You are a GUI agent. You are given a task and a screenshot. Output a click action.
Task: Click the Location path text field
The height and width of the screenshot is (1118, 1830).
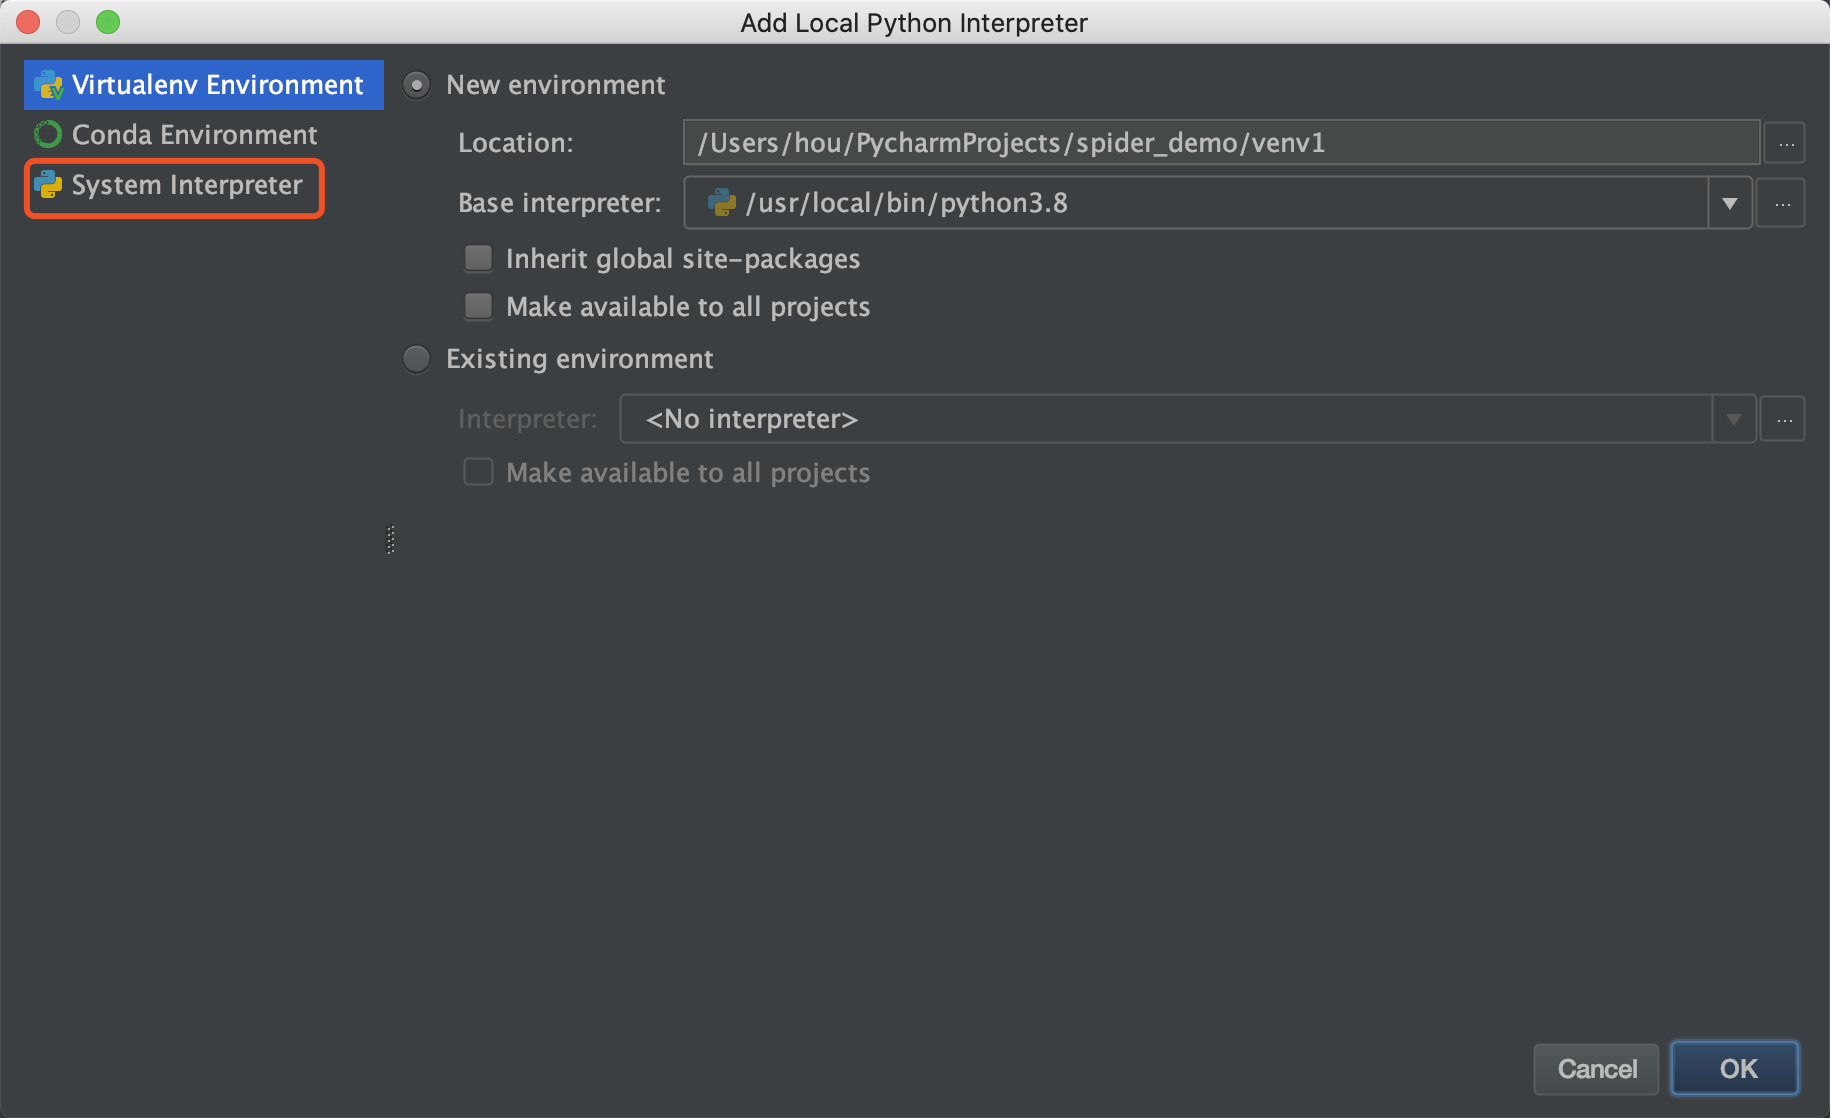pos(1220,143)
